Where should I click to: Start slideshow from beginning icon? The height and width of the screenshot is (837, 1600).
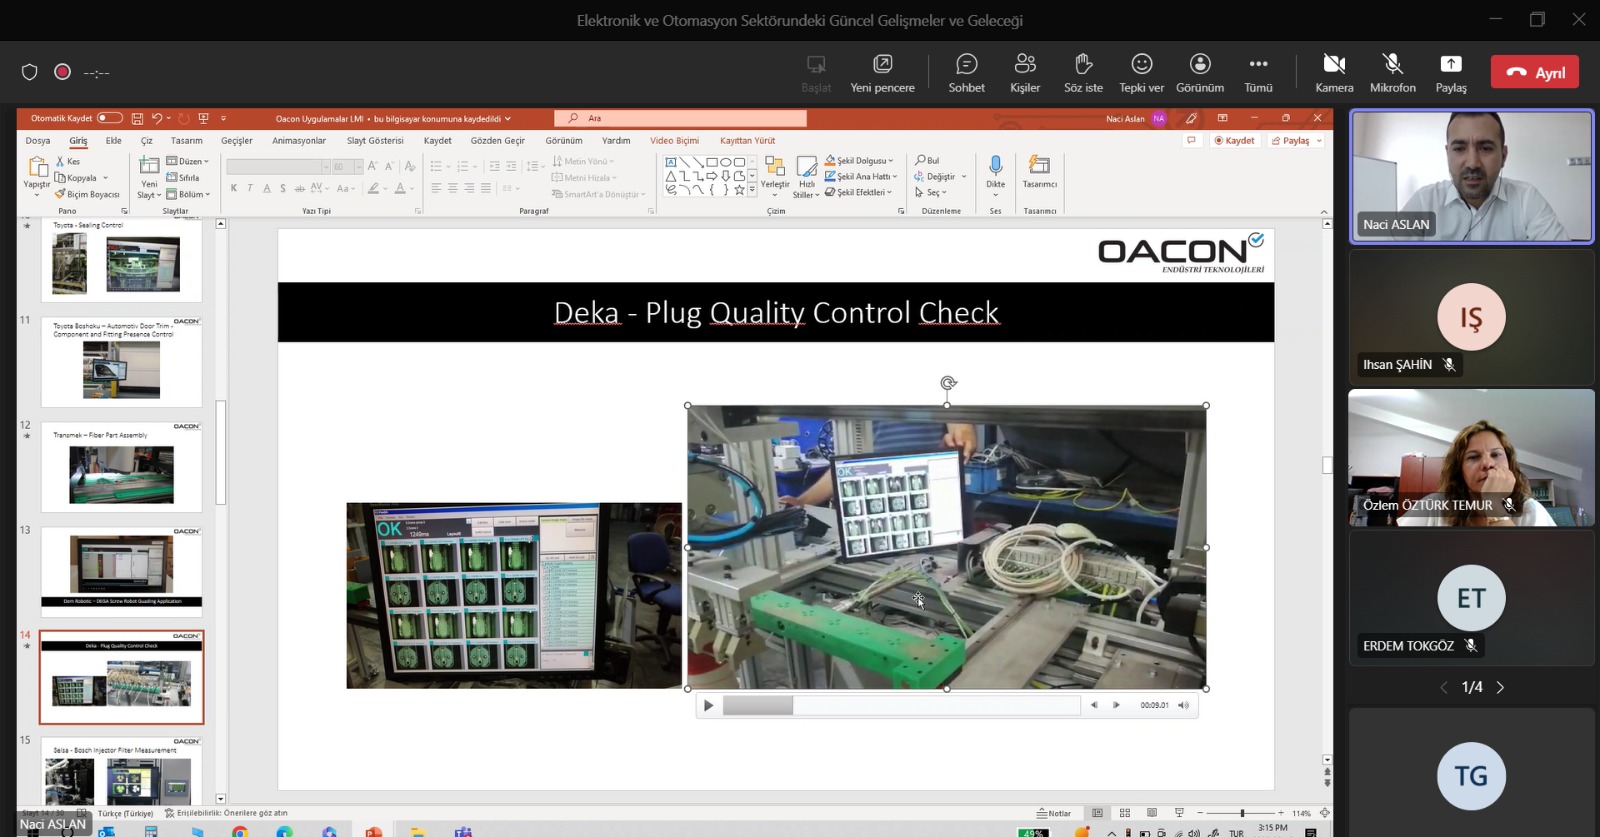[x=204, y=118]
